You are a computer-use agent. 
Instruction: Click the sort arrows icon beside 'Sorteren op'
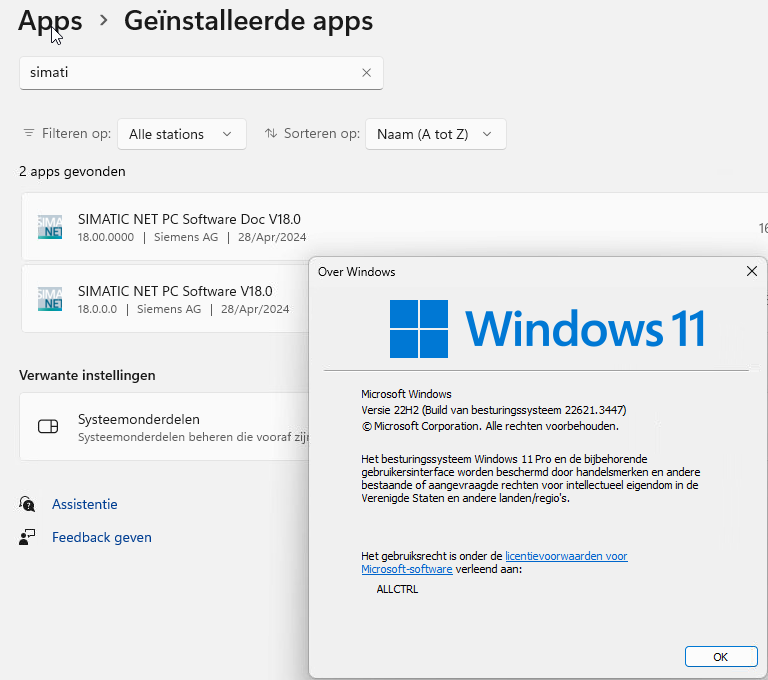[x=271, y=133]
